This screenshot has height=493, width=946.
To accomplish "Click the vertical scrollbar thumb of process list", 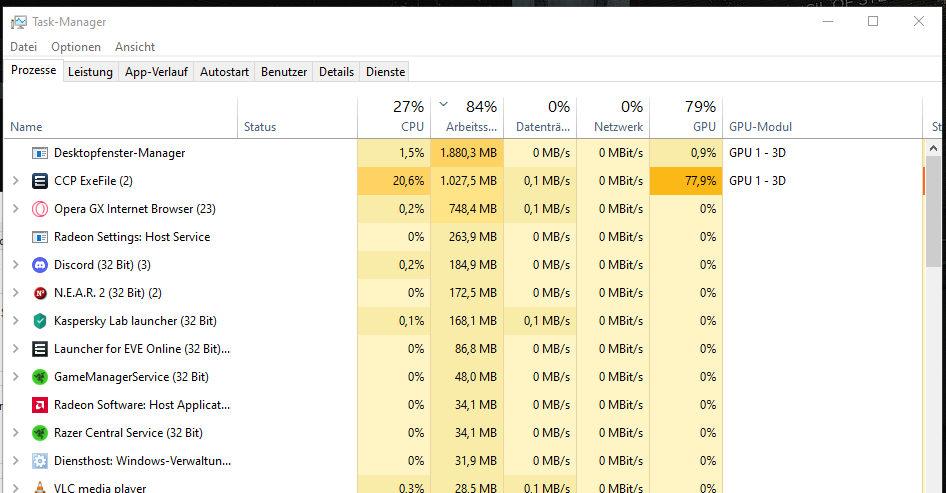I will point(933,211).
